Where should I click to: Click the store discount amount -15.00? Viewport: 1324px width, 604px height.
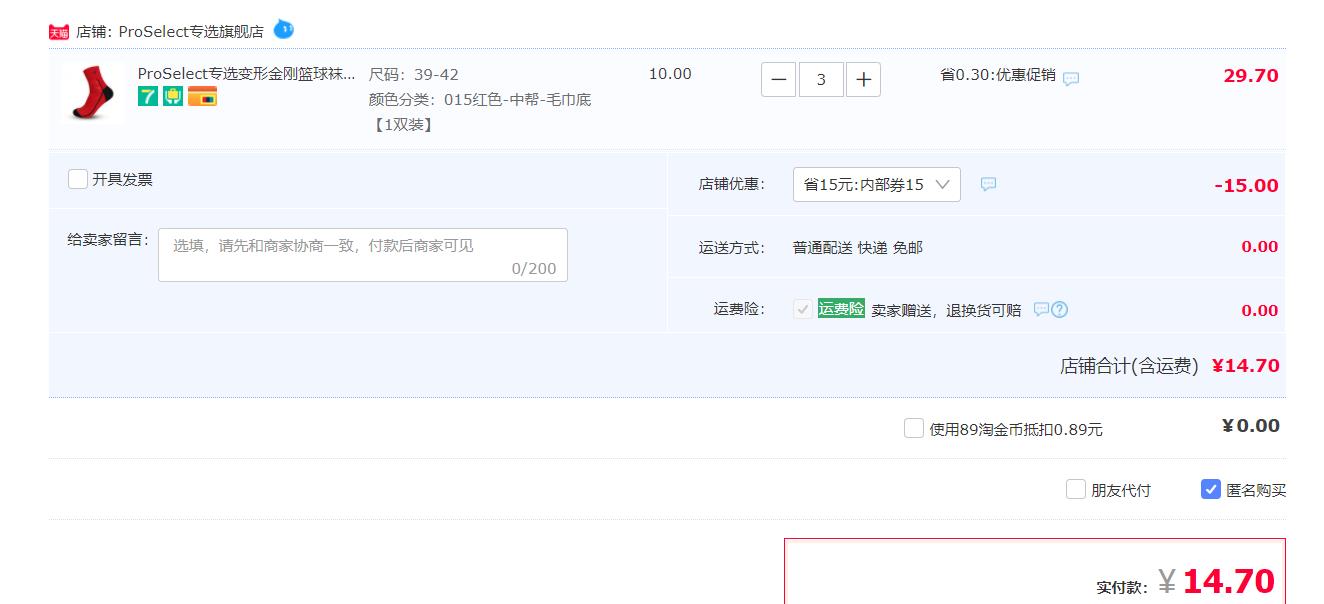click(1246, 185)
